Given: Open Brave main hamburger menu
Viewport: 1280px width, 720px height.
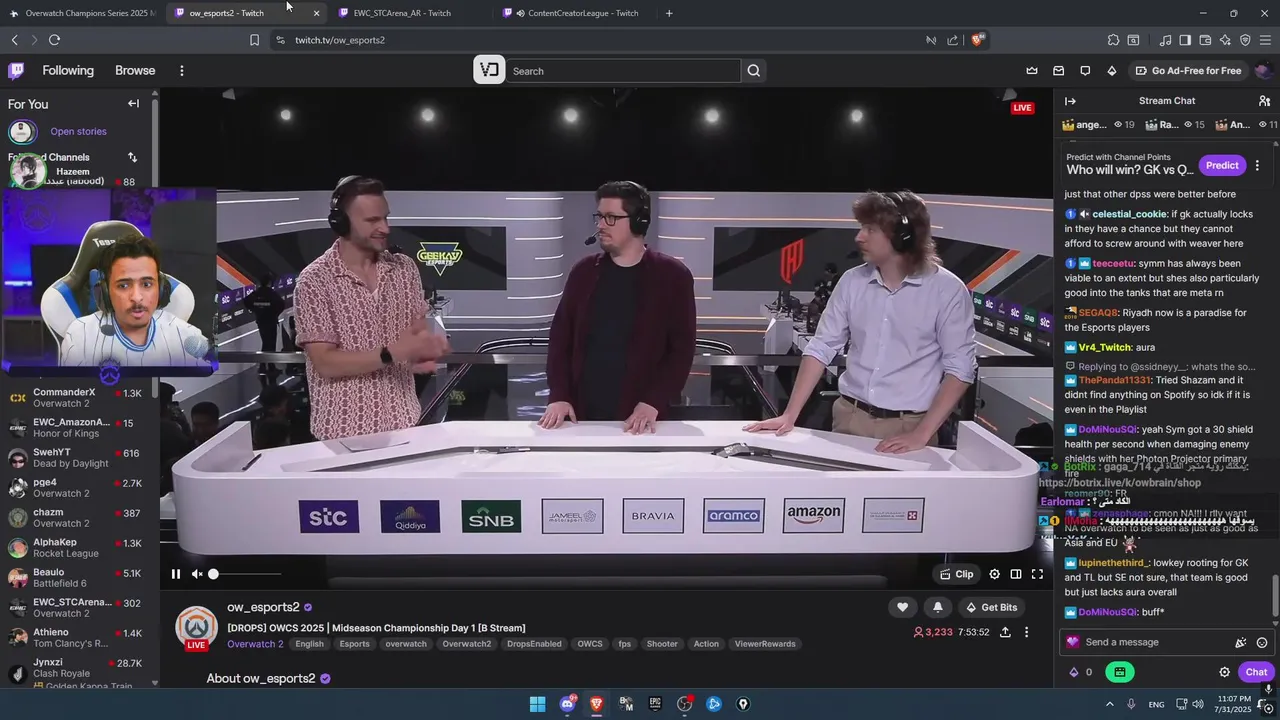Looking at the screenshot, I should [1265, 40].
